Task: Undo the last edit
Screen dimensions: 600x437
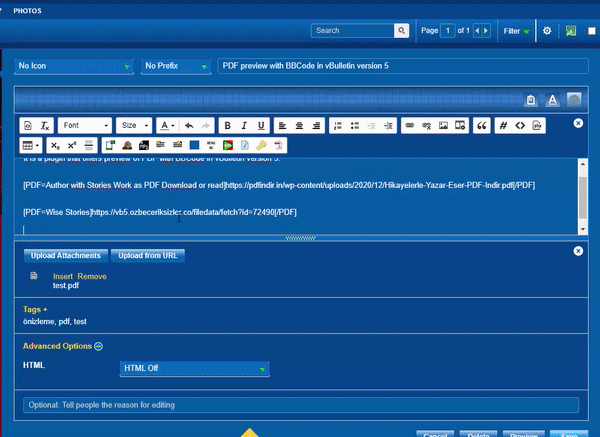Action: [189, 126]
